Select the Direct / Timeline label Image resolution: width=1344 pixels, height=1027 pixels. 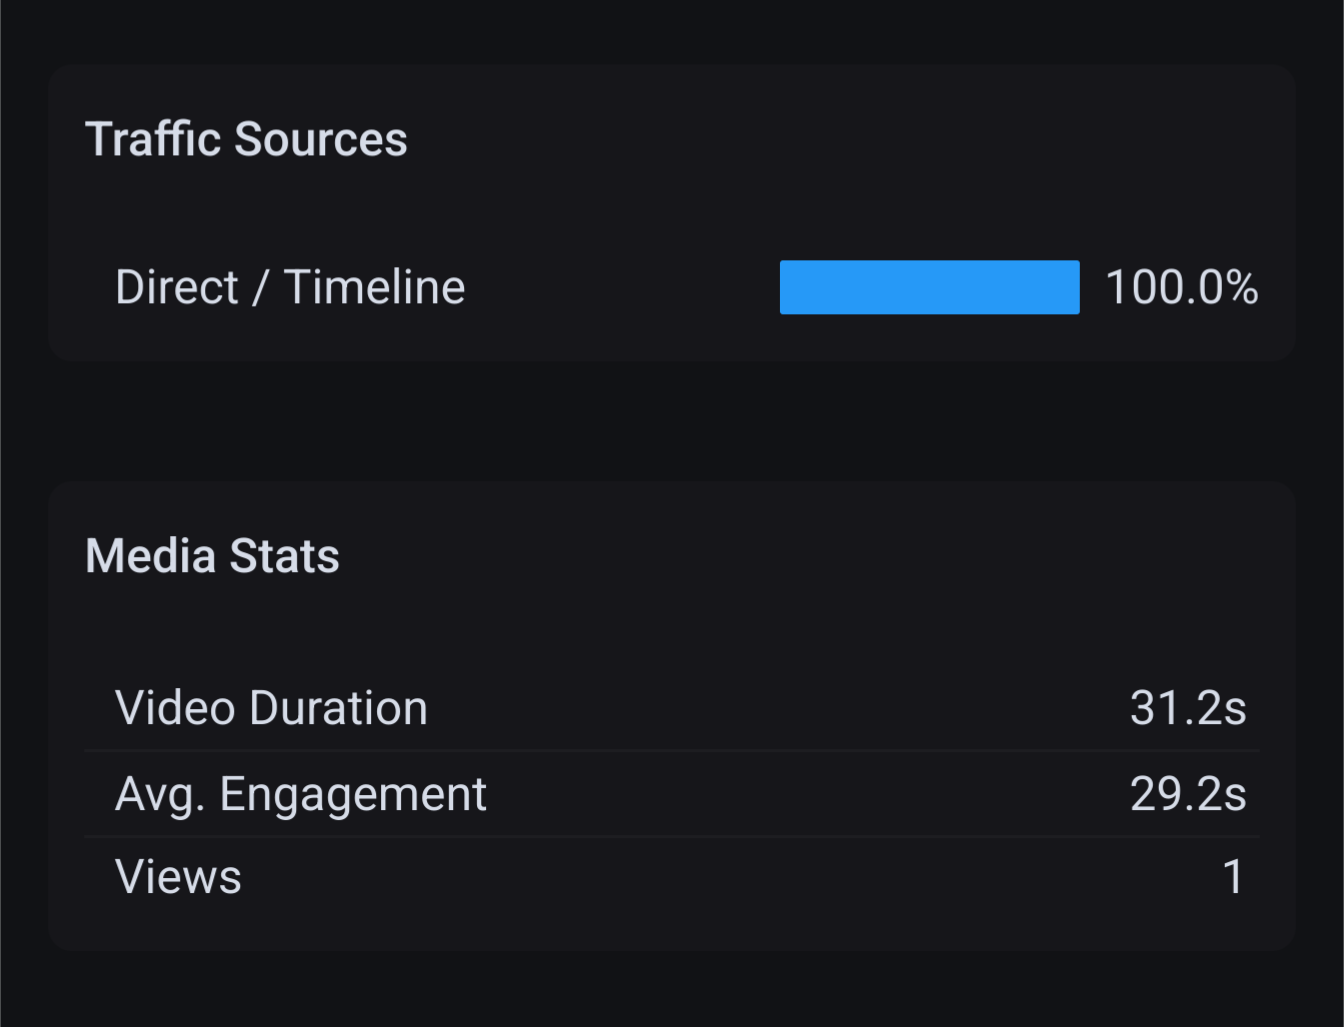pyautogui.click(x=290, y=288)
